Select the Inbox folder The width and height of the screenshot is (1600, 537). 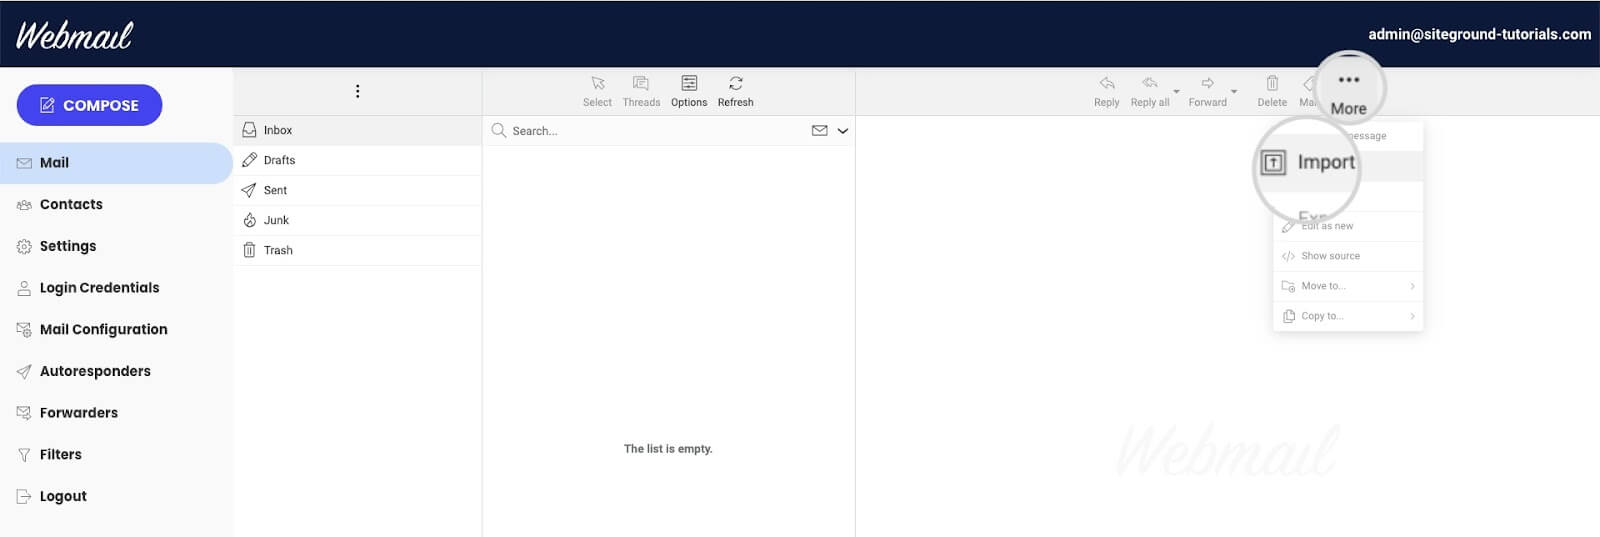click(x=357, y=130)
